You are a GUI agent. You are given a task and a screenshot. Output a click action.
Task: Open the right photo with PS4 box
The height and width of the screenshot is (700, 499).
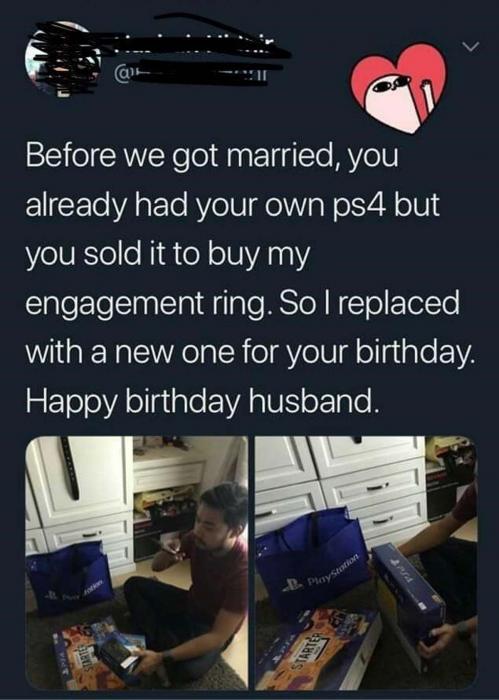pos(366,563)
